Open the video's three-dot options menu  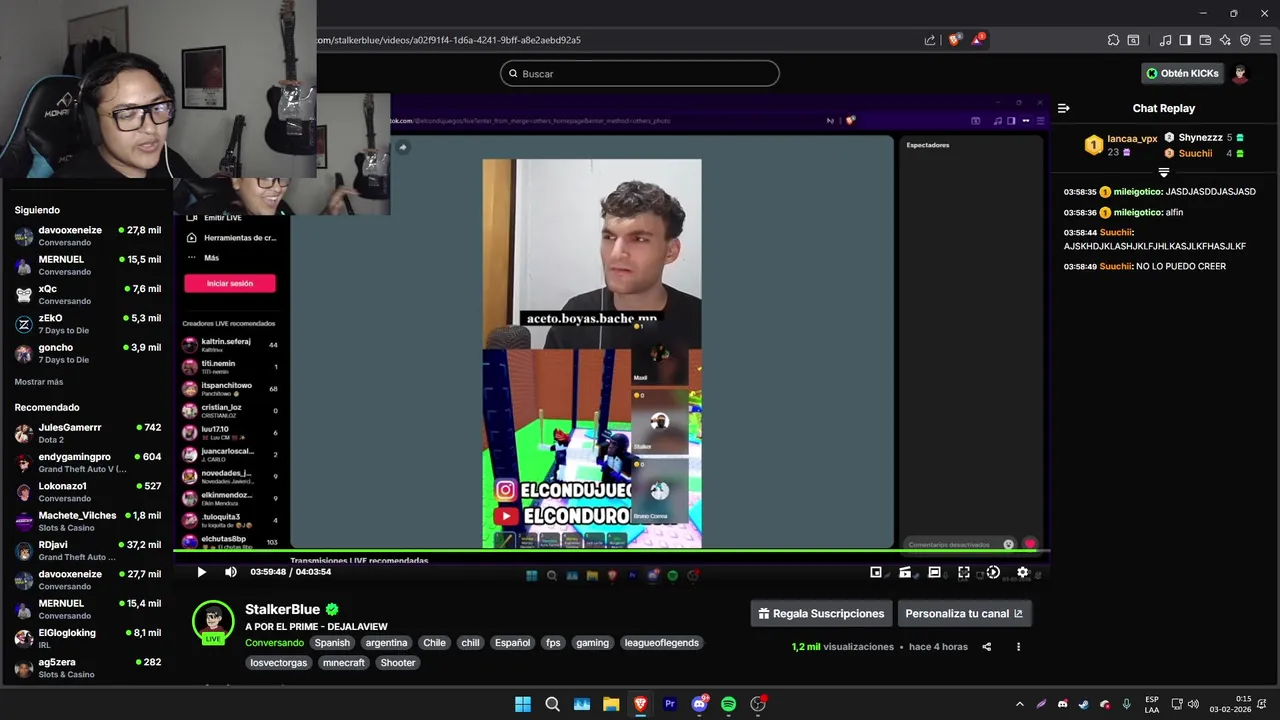pyautogui.click(x=1018, y=647)
